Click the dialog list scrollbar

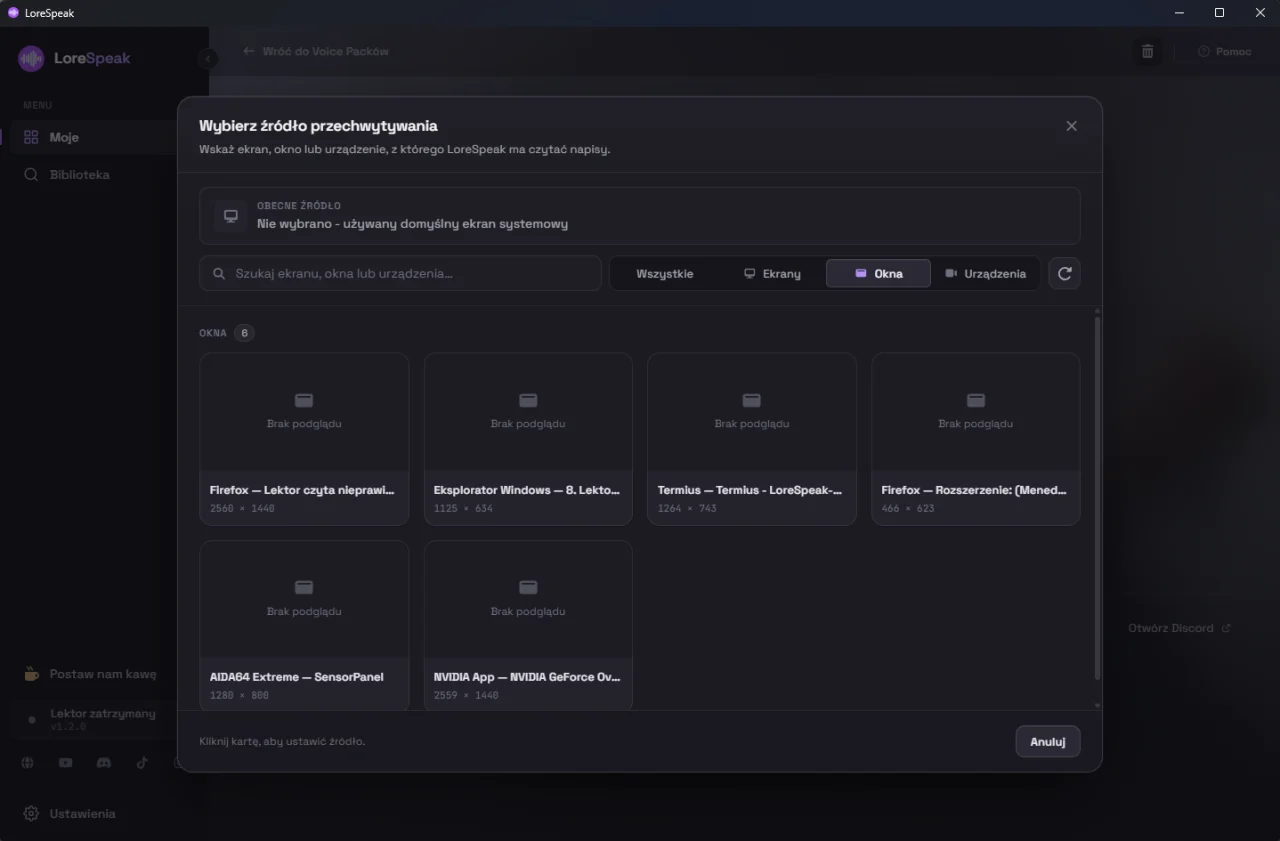coord(1097,500)
